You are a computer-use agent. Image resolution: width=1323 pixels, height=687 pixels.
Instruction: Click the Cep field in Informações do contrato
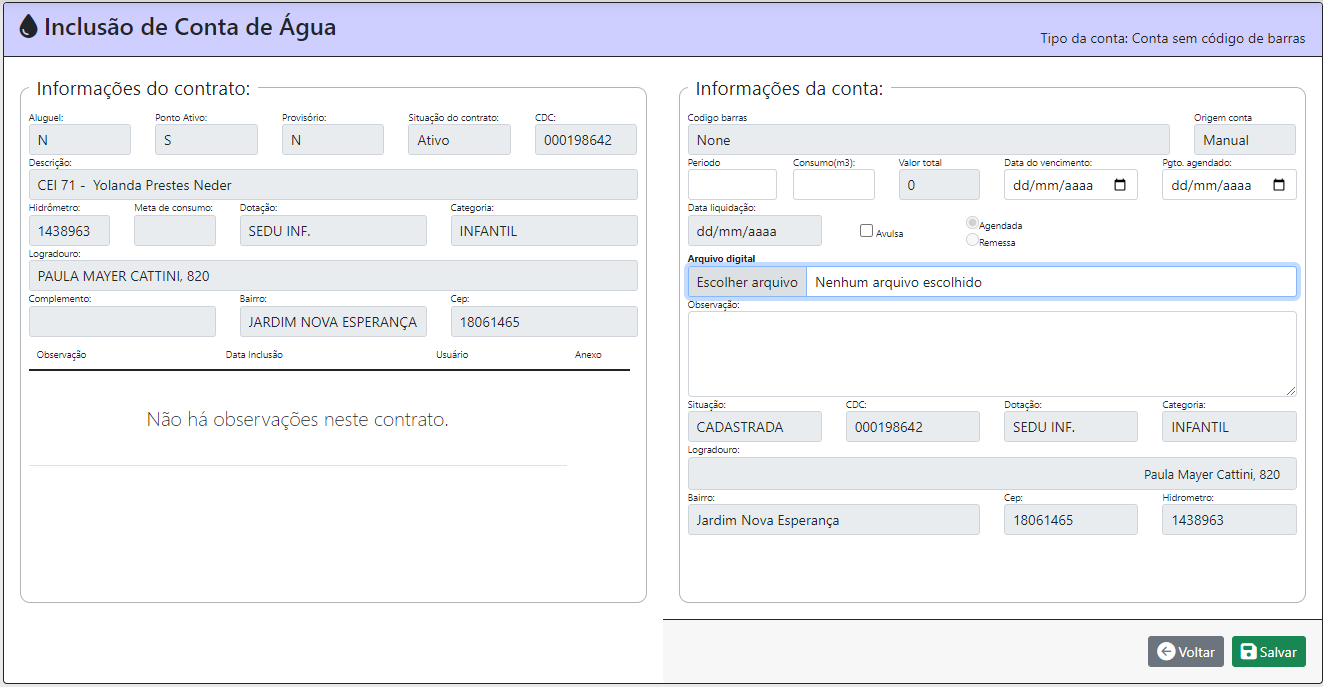544,322
